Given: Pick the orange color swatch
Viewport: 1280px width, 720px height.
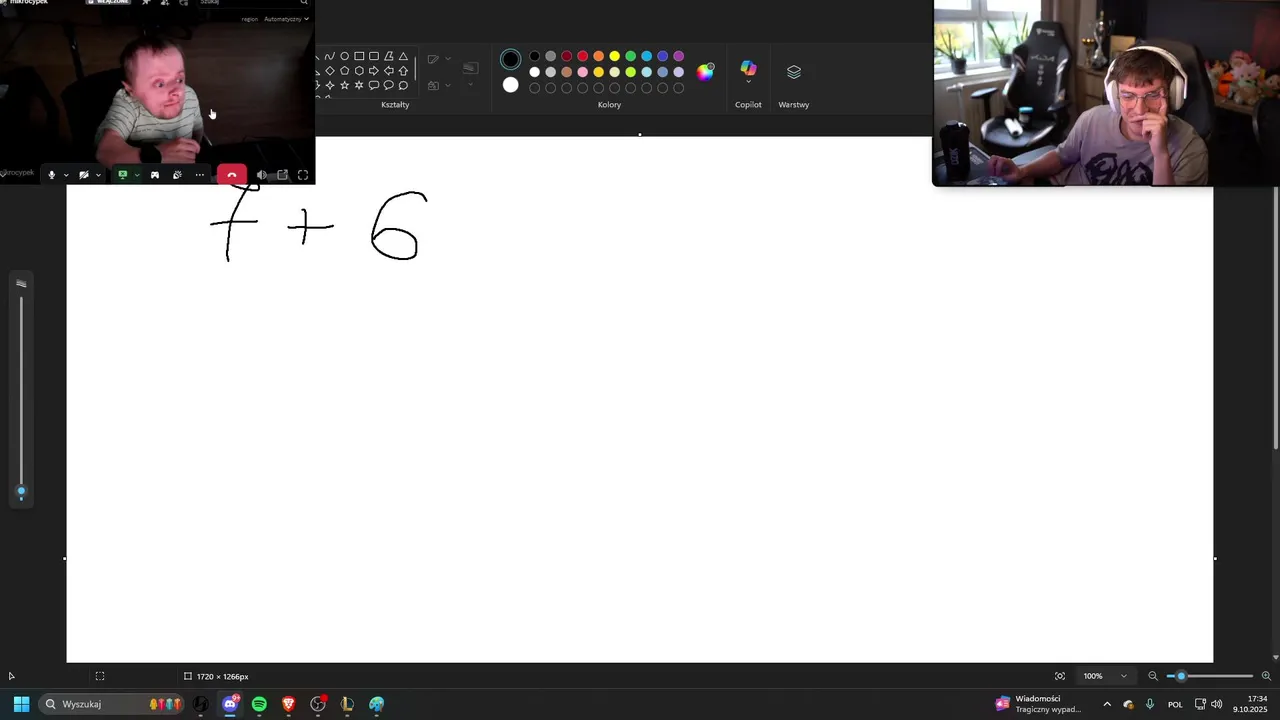Looking at the screenshot, I should tap(598, 56).
